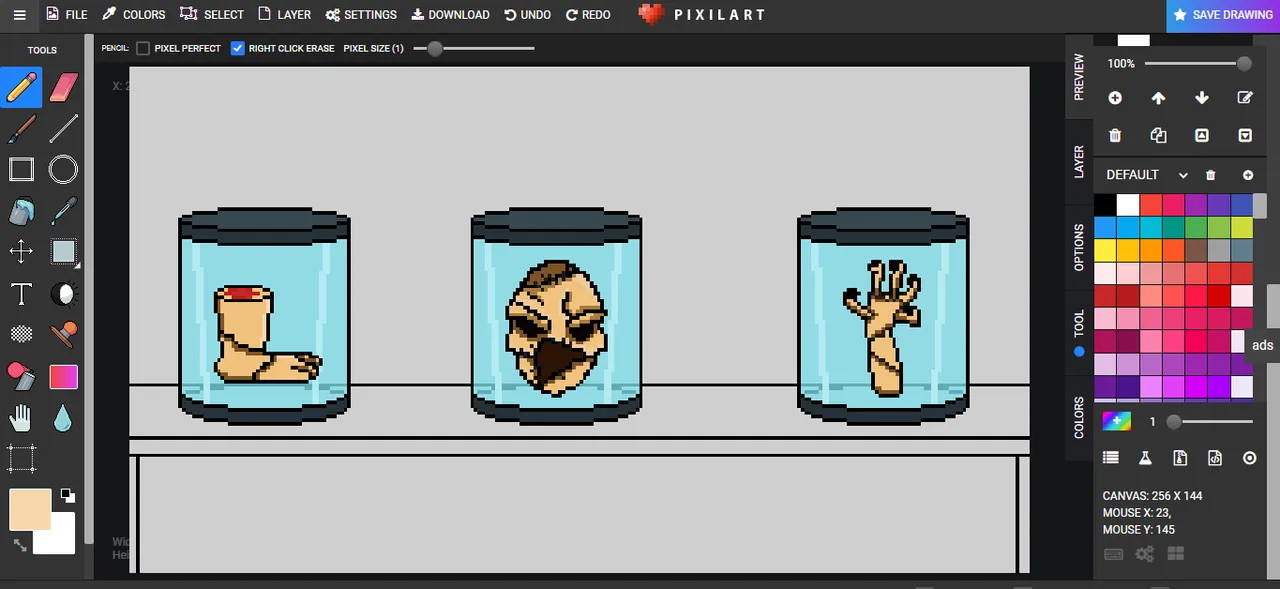Select the Paint Bucket tool
Viewport: 1280px width, 589px height.
(x=22, y=211)
